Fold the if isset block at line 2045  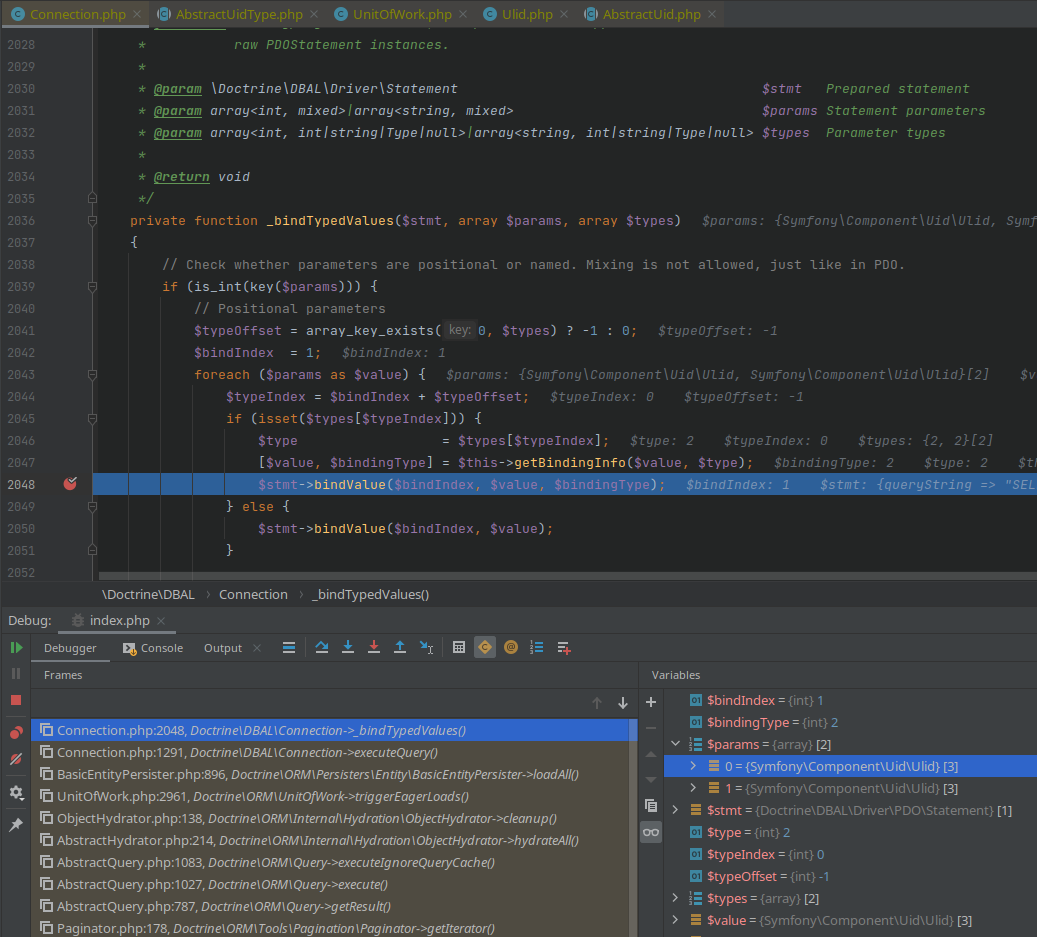pyautogui.click(x=93, y=419)
